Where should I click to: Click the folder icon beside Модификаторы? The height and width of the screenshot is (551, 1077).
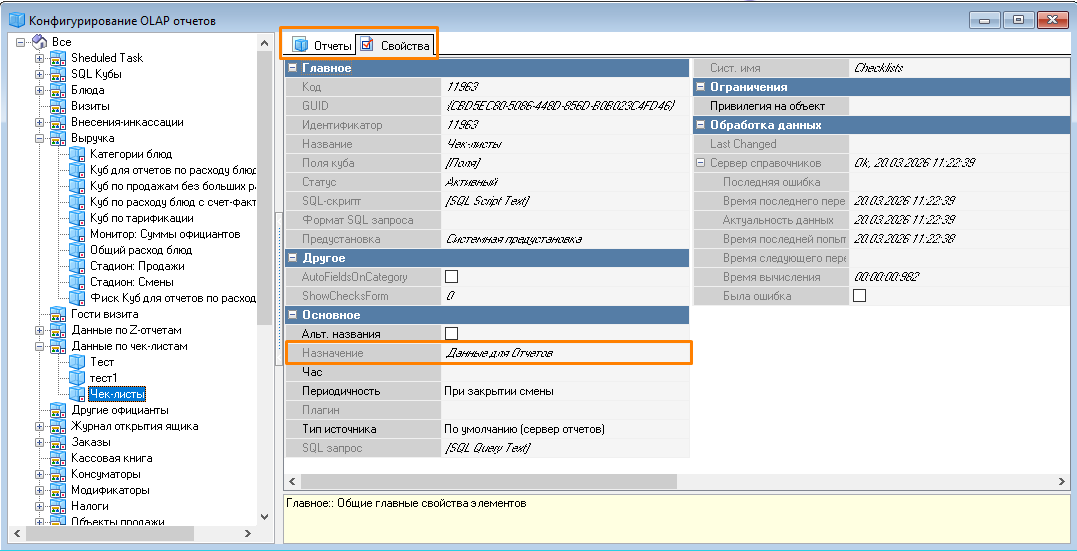[x=58, y=490]
